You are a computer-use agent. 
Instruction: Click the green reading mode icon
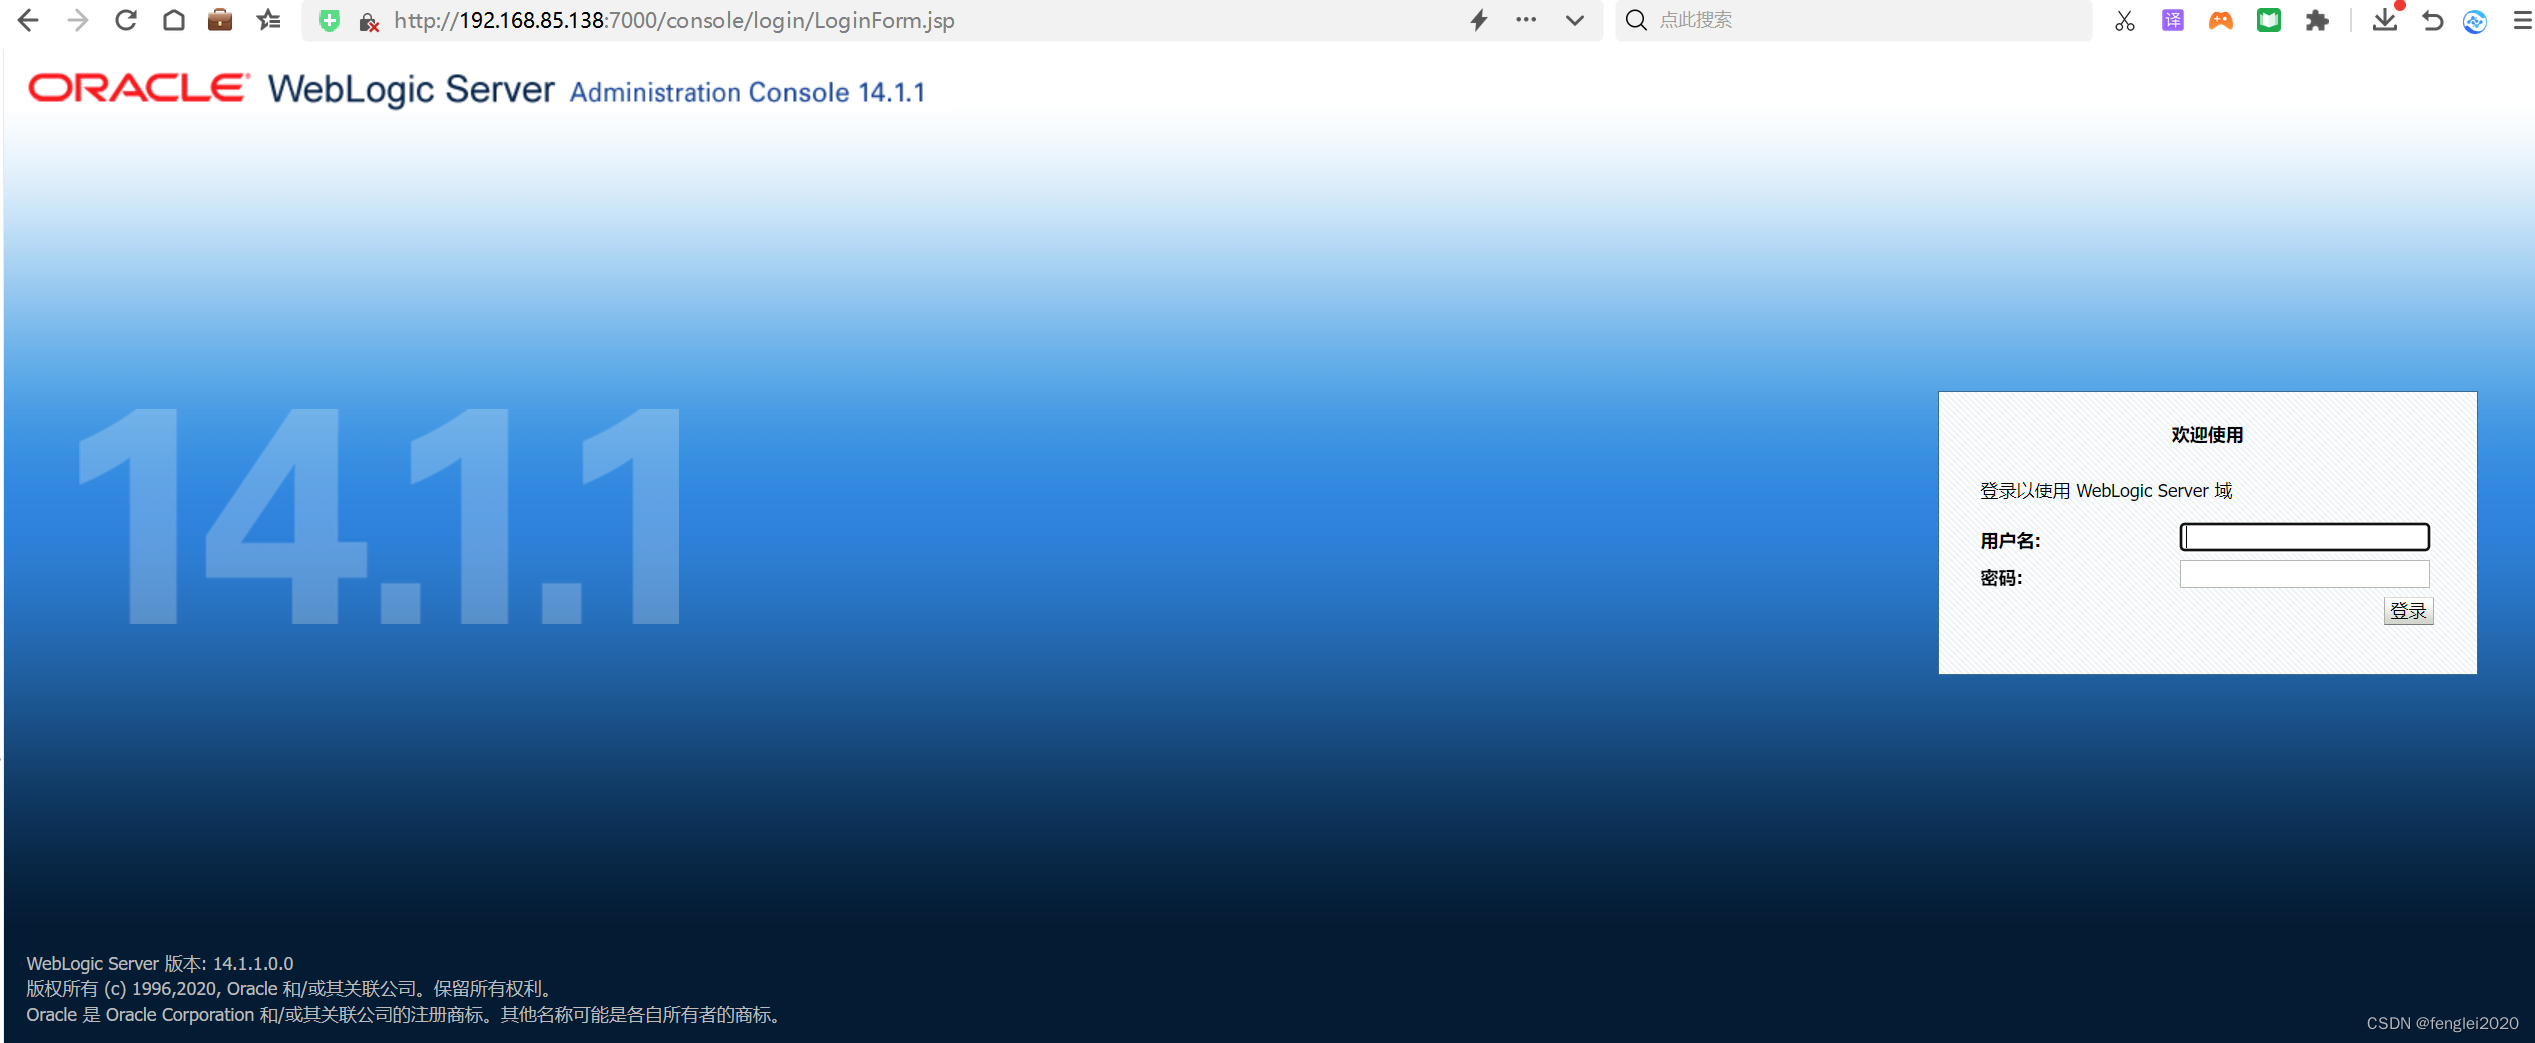2268,20
